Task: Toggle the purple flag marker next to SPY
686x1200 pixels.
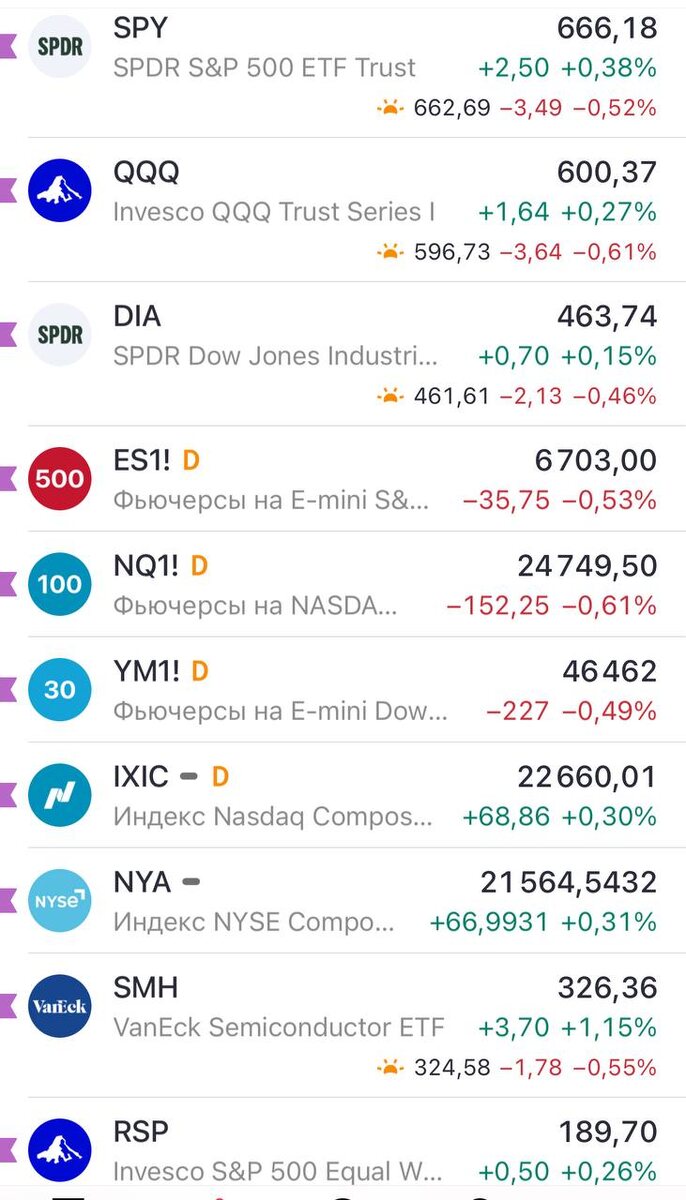Action: (x=6, y=45)
